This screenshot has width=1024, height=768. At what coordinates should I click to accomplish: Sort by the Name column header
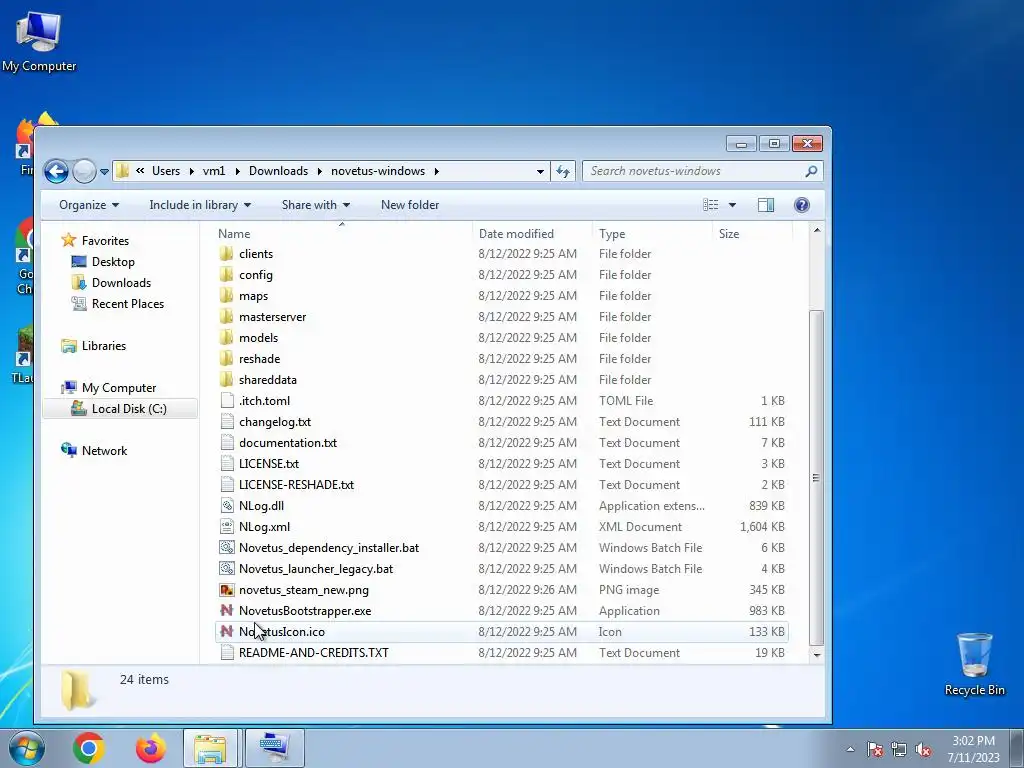(x=342, y=234)
